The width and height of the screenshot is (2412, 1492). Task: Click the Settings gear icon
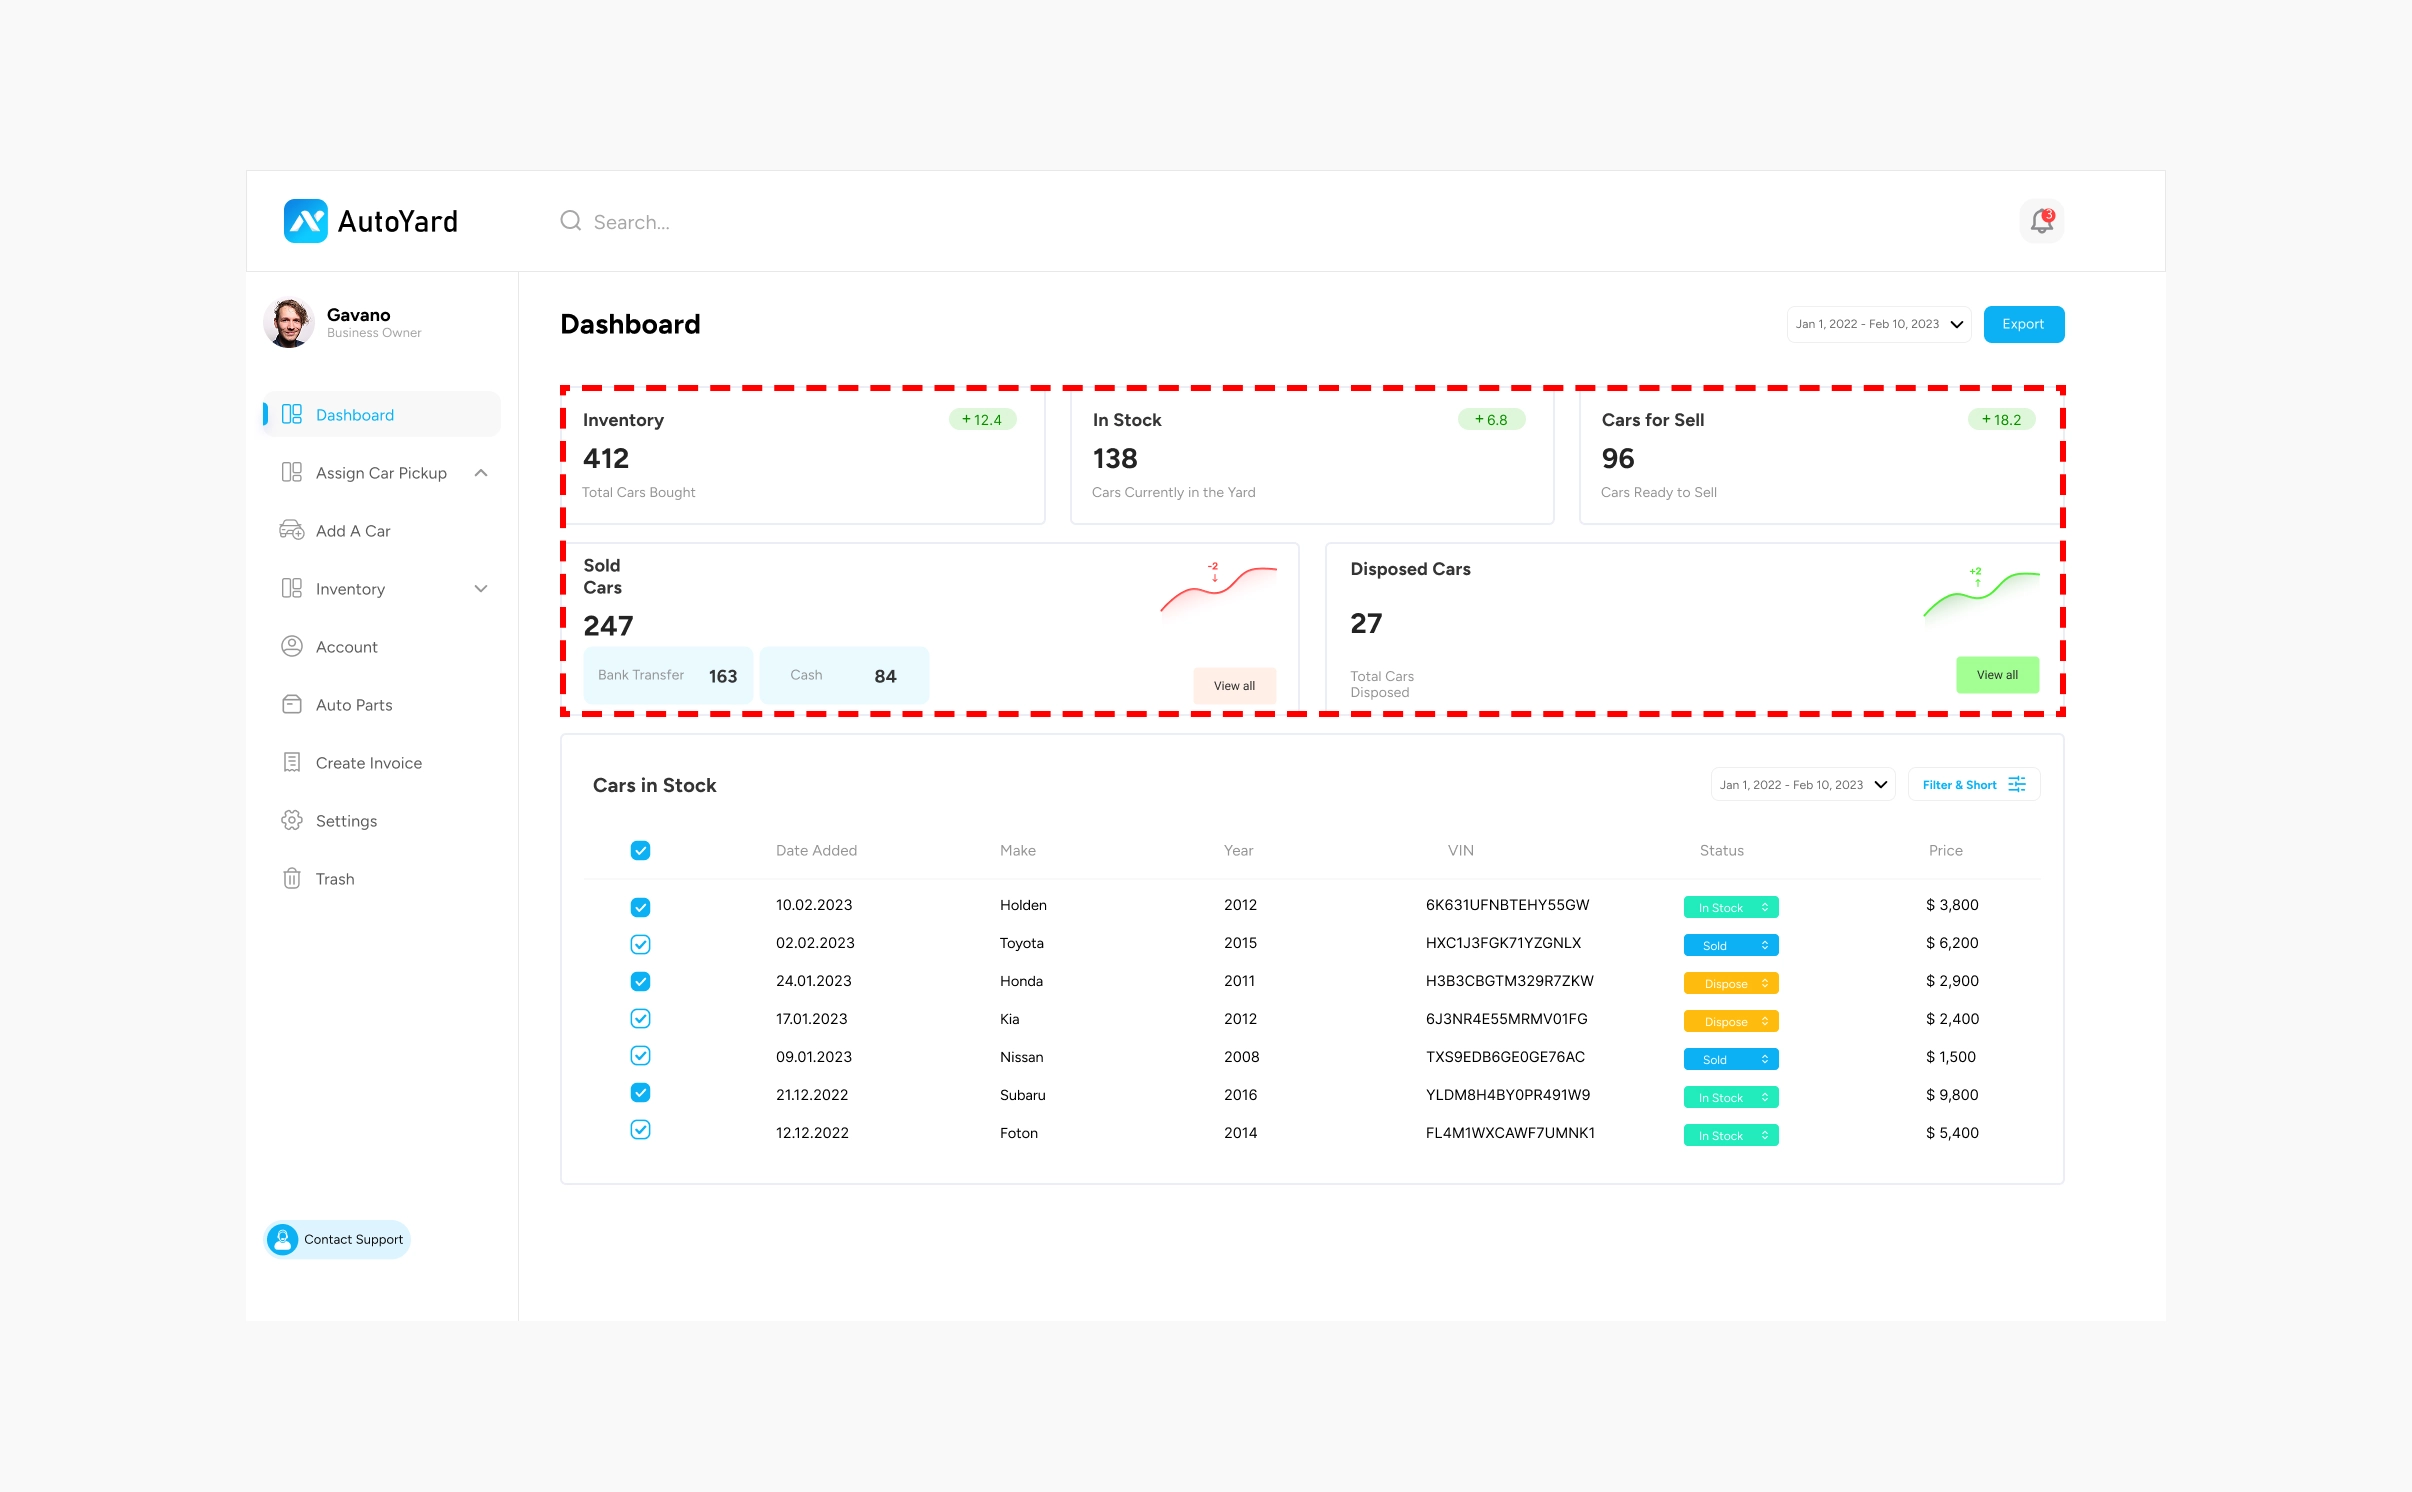292,820
